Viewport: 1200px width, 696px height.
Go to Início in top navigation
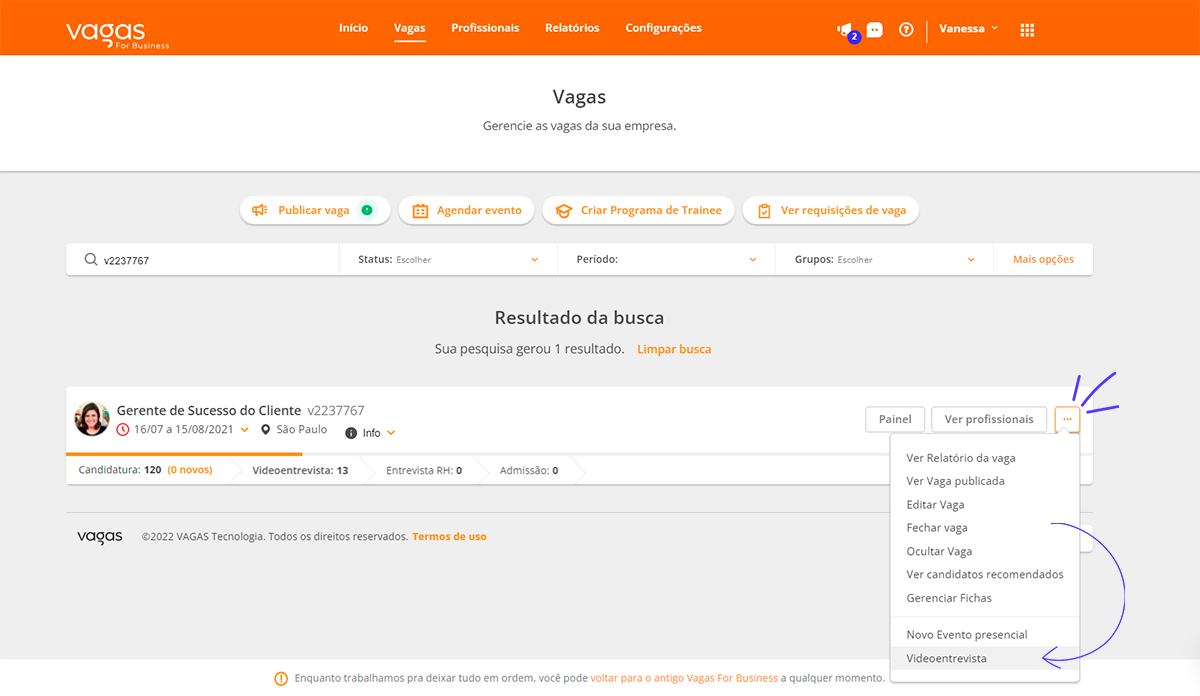tap(353, 28)
